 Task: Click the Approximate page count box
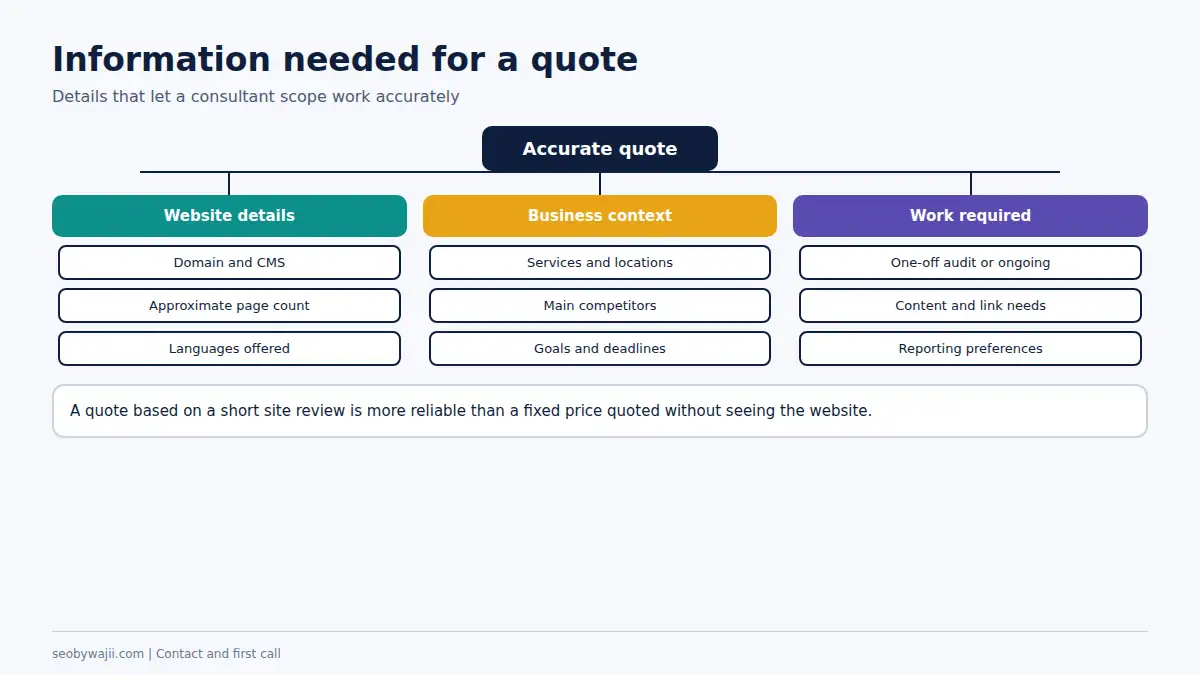point(229,306)
